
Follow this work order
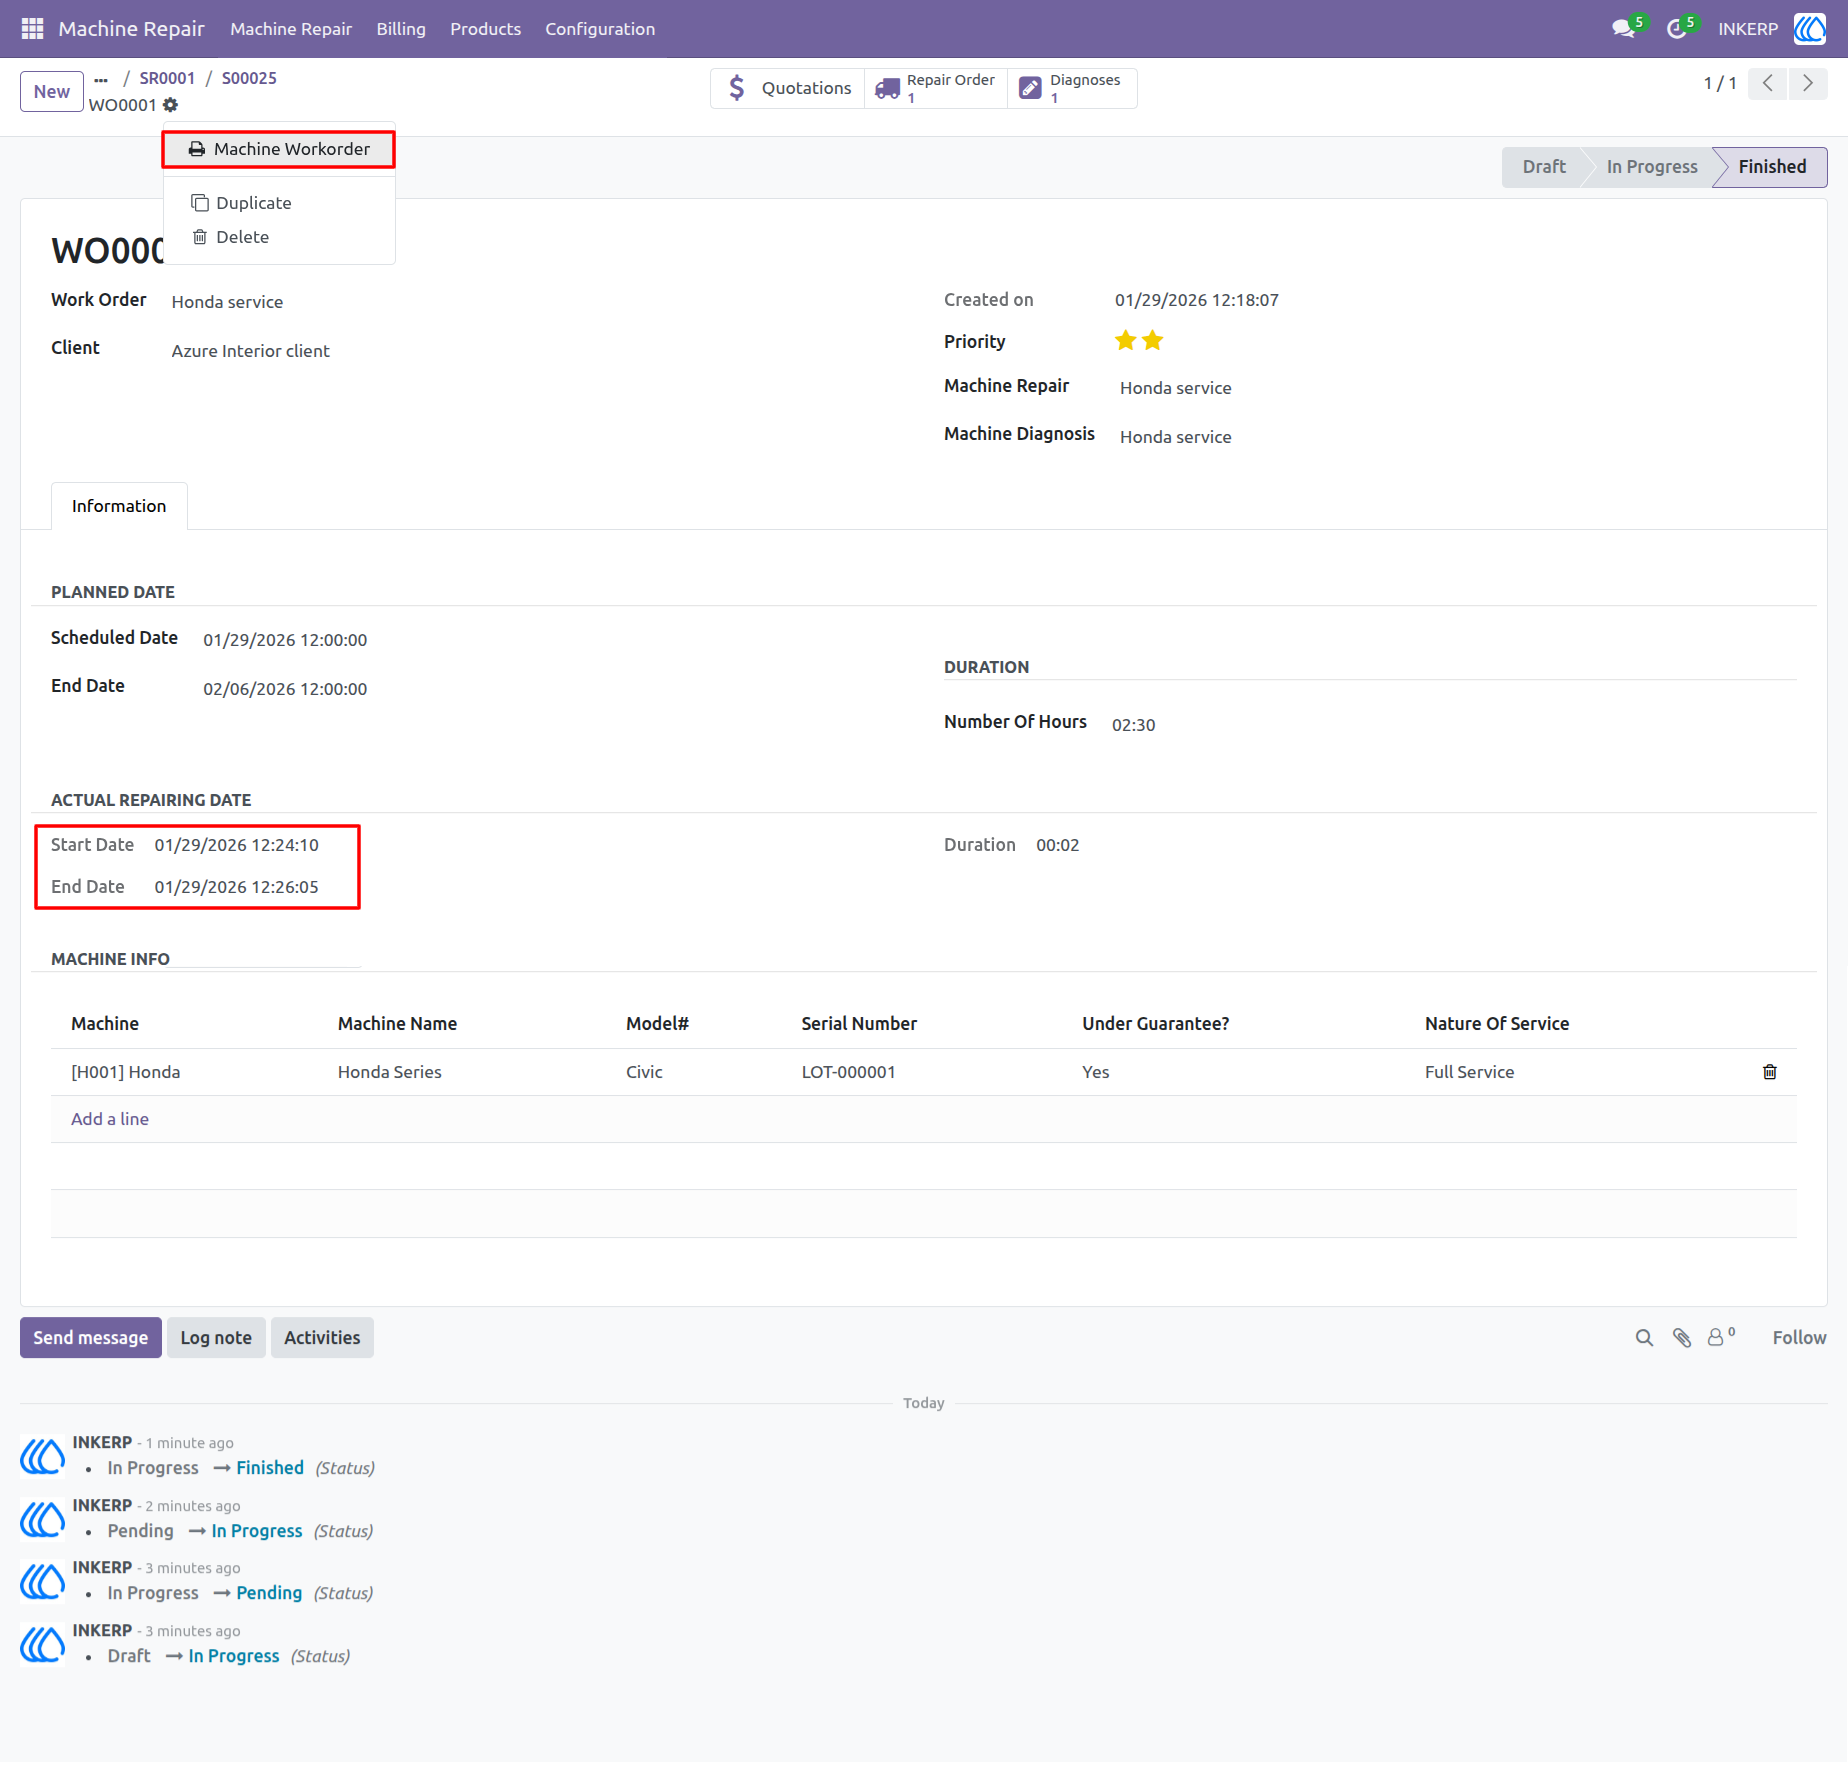(x=1799, y=1338)
